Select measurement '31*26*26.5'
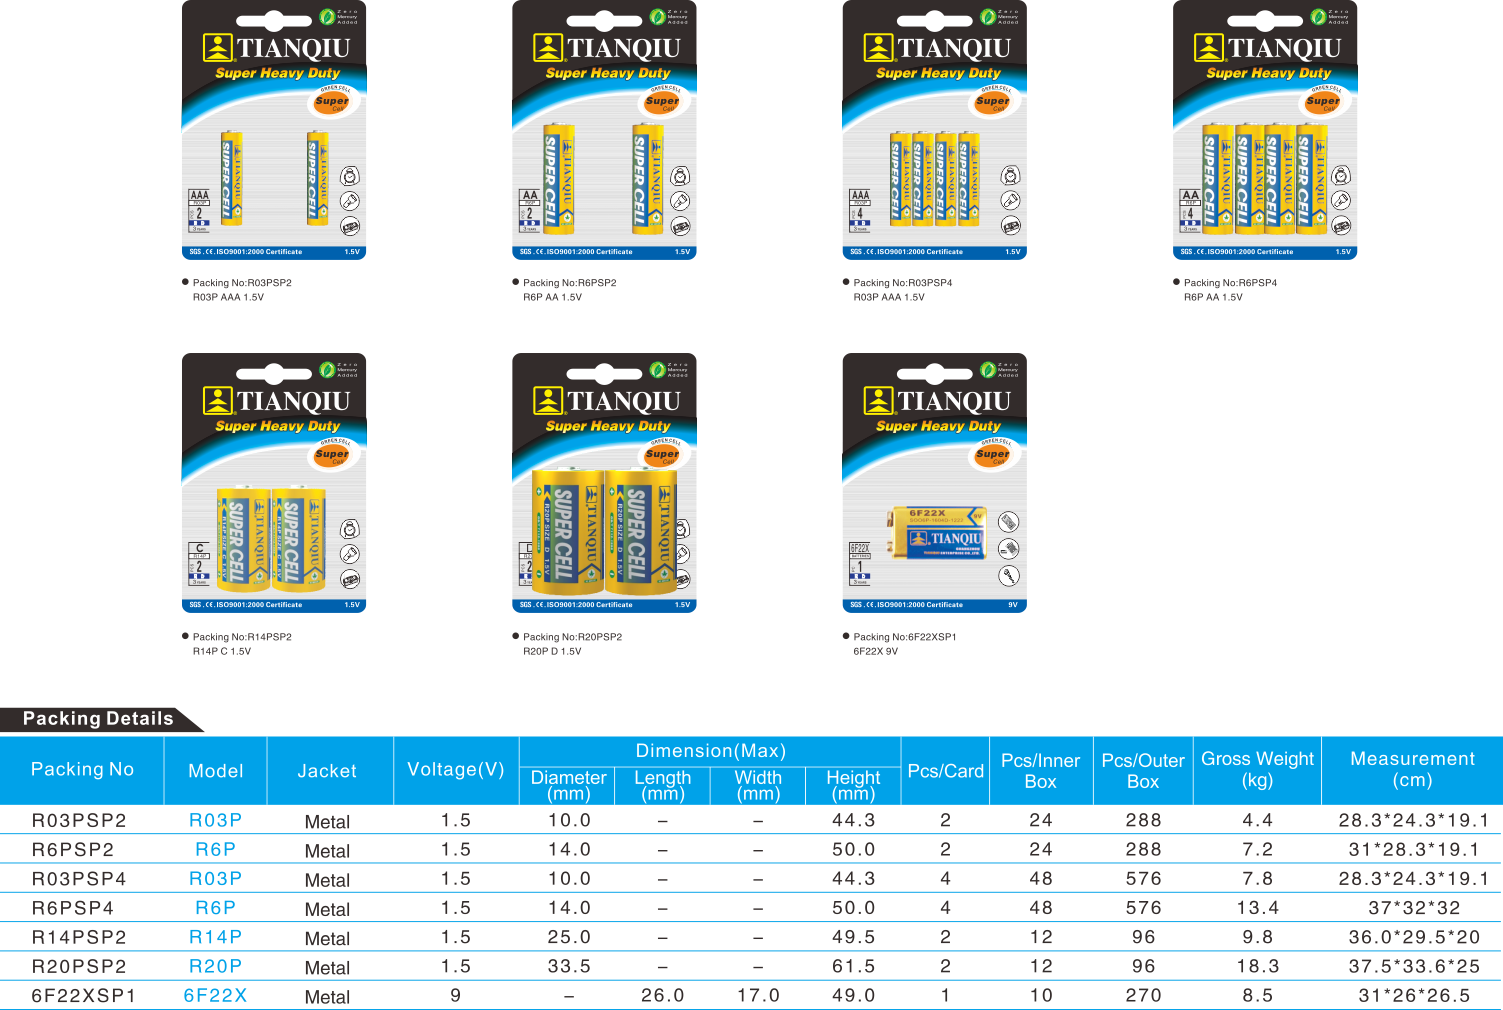 1414,995
